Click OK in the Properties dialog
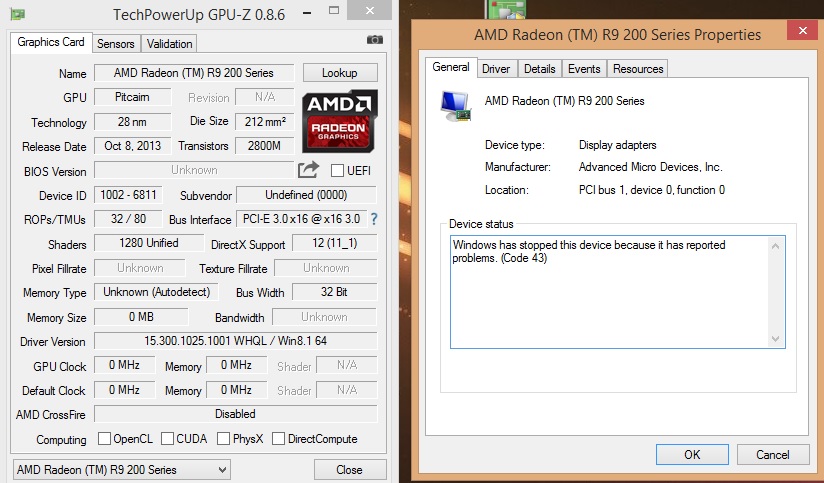This screenshot has width=824, height=483. point(692,455)
